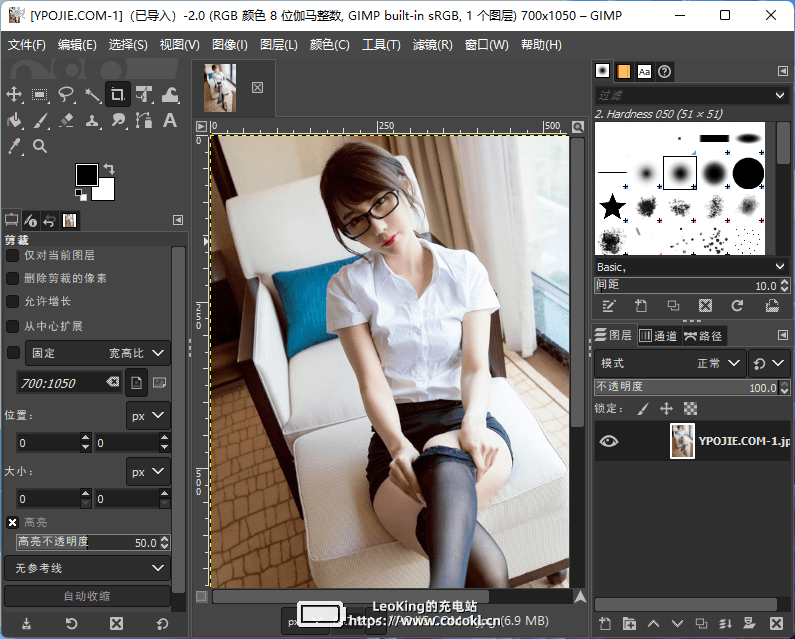Open the Basic brush tag dropdown
This screenshot has height=639, width=795.
pyautogui.click(x=780, y=266)
